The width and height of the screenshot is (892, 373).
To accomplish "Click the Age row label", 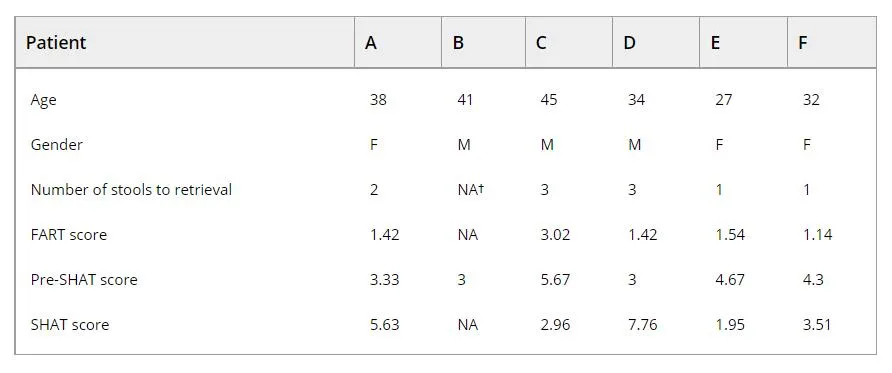I will (44, 101).
